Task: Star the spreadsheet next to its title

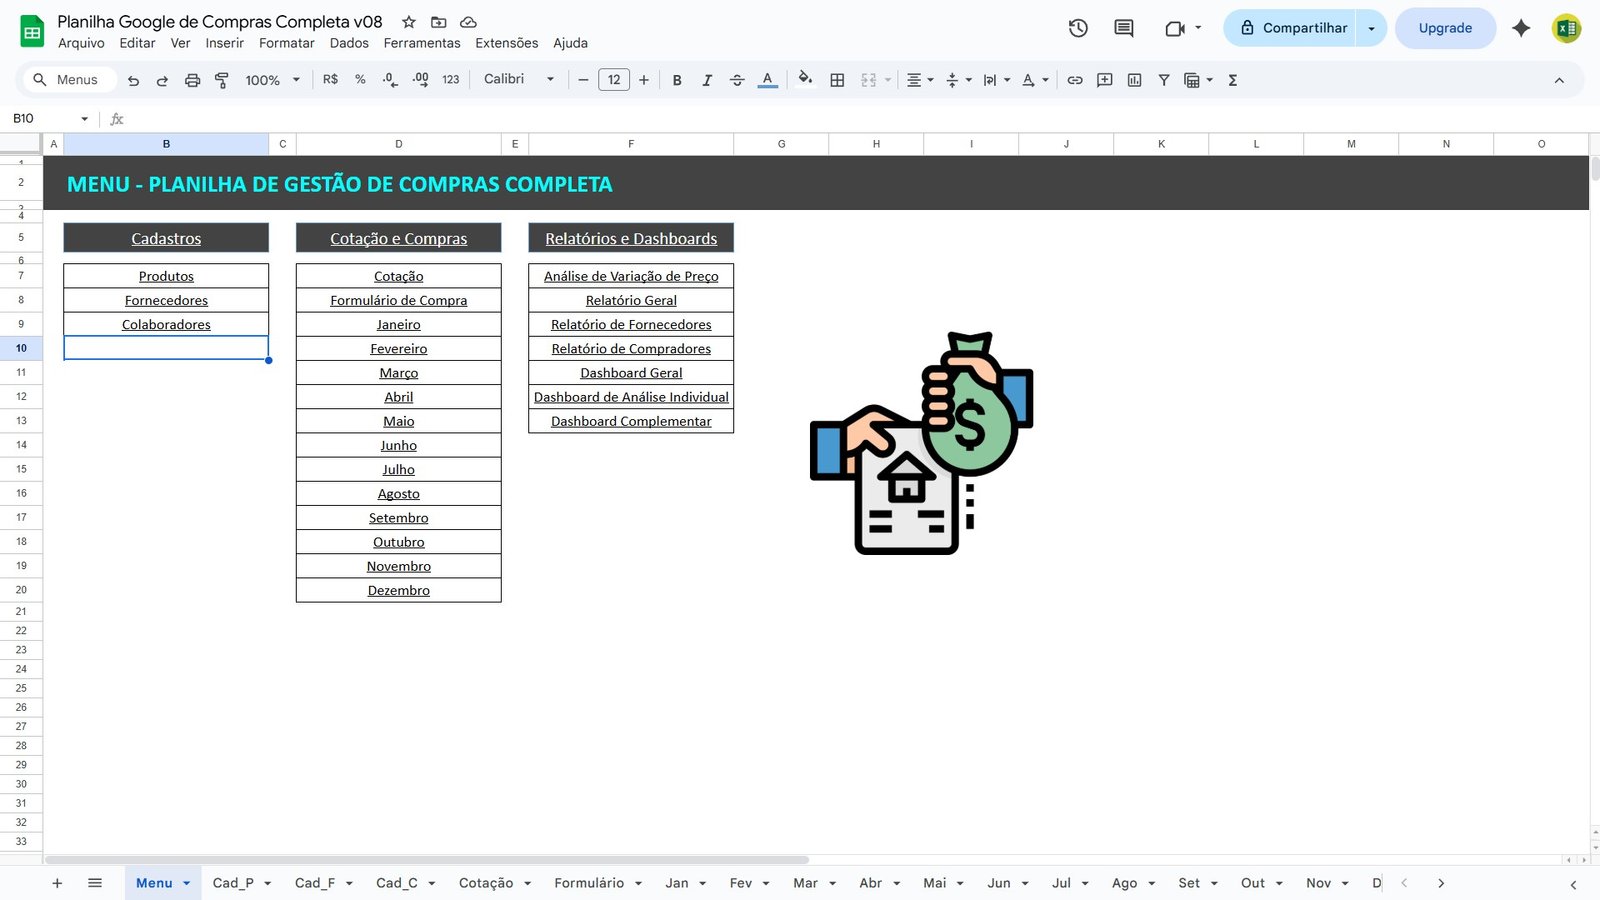Action: coord(407,20)
